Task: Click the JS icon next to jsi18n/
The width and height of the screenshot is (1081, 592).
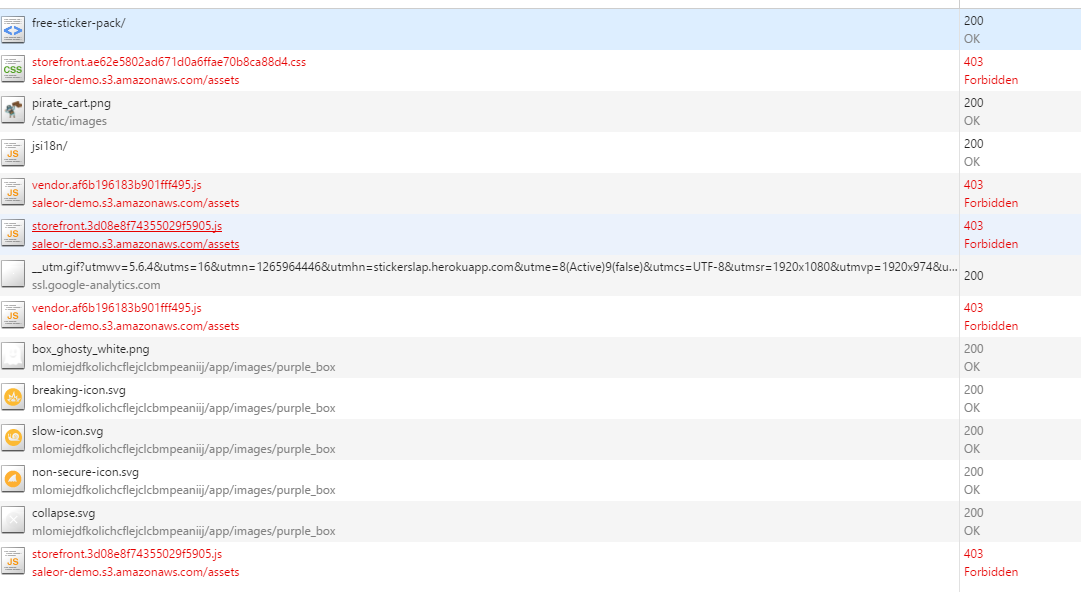Action: click(13, 151)
